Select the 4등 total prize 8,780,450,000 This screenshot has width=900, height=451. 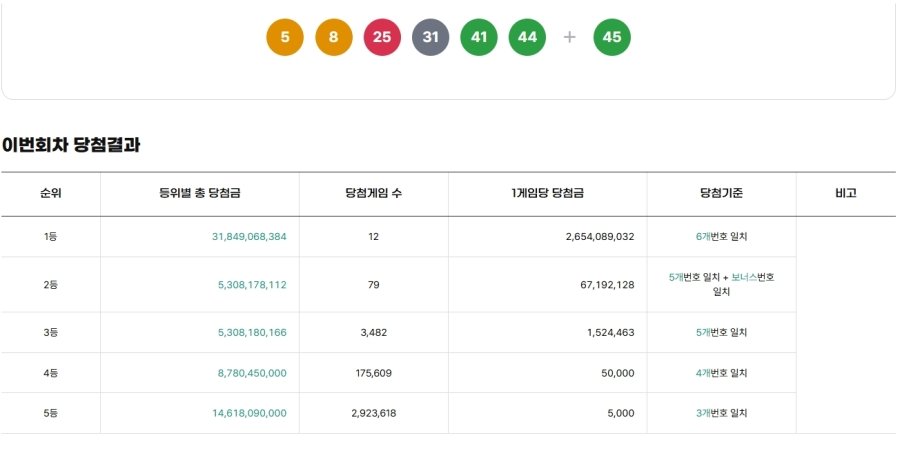click(x=251, y=373)
